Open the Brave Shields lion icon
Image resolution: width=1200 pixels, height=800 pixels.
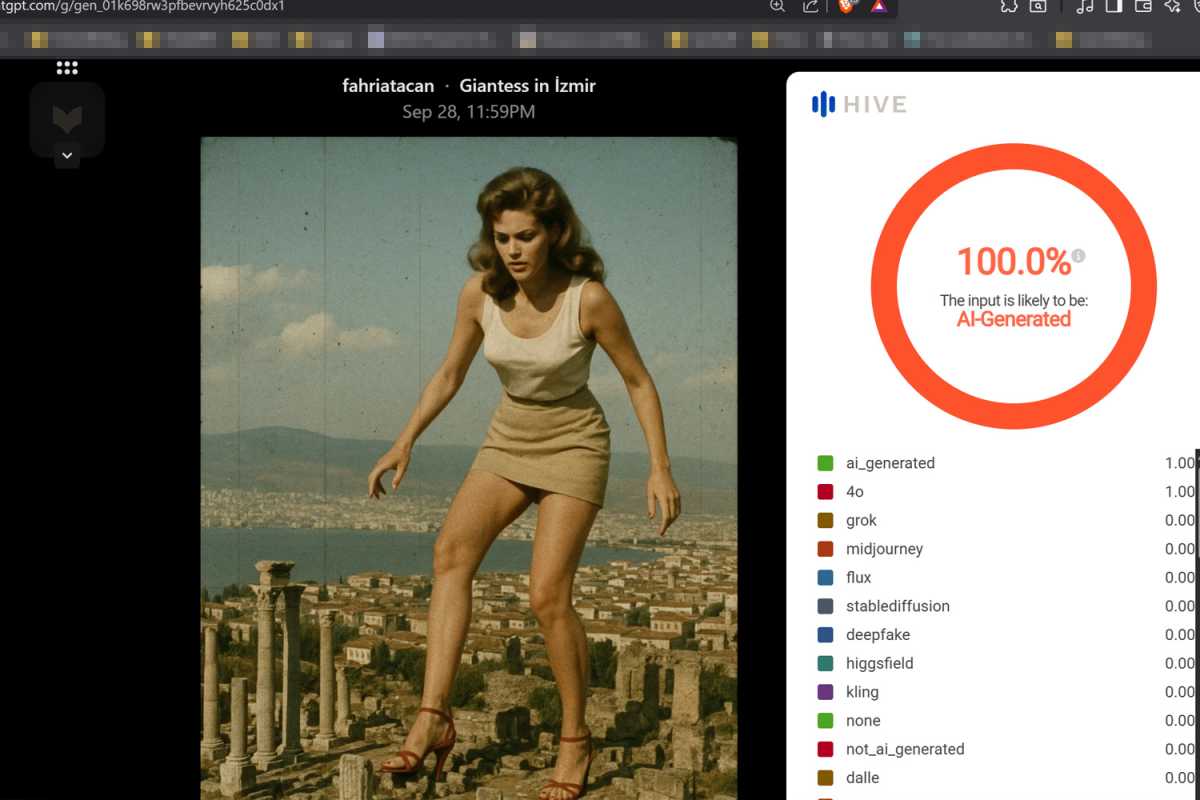click(846, 6)
